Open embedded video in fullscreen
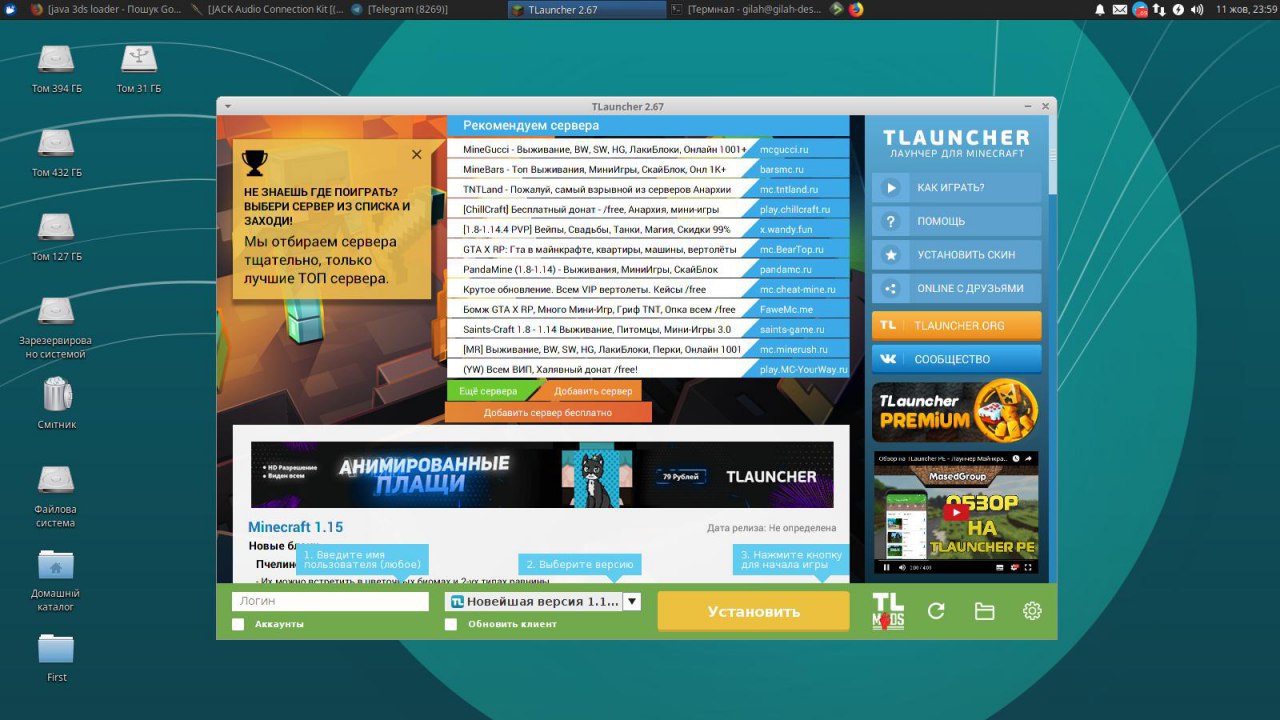Viewport: 1280px width, 720px height. (1028, 567)
